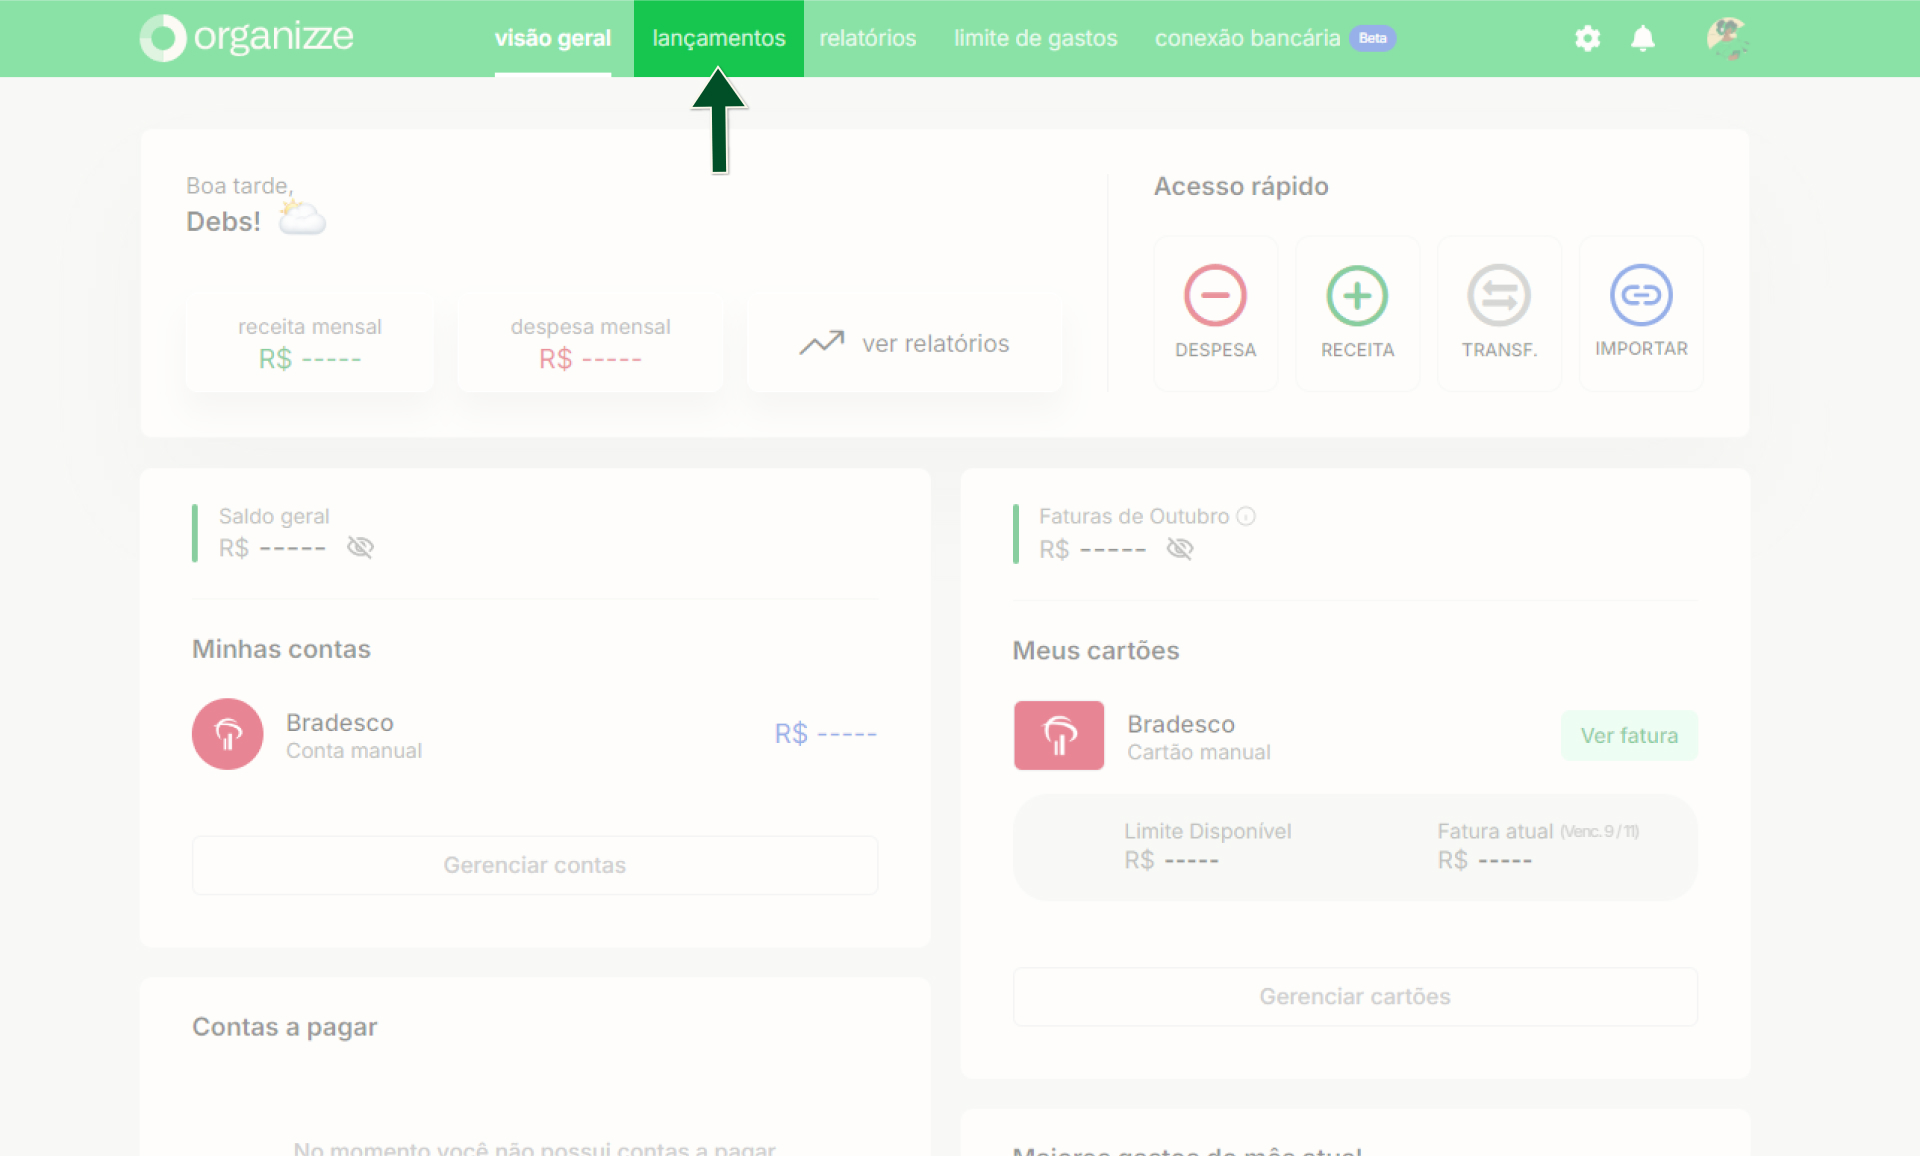
Task: Click the receita mensal card
Action: 309,342
